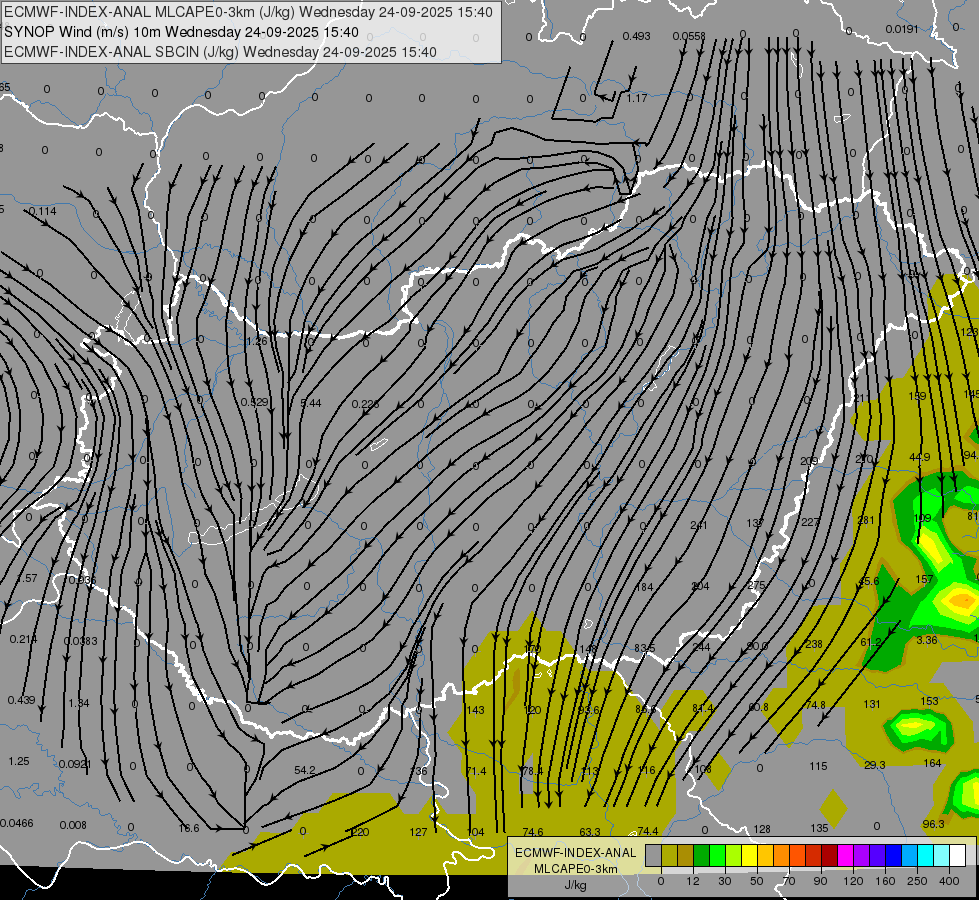This screenshot has height=900, width=979.
Task: Click the grid value 81.4
Action: click(x=703, y=708)
